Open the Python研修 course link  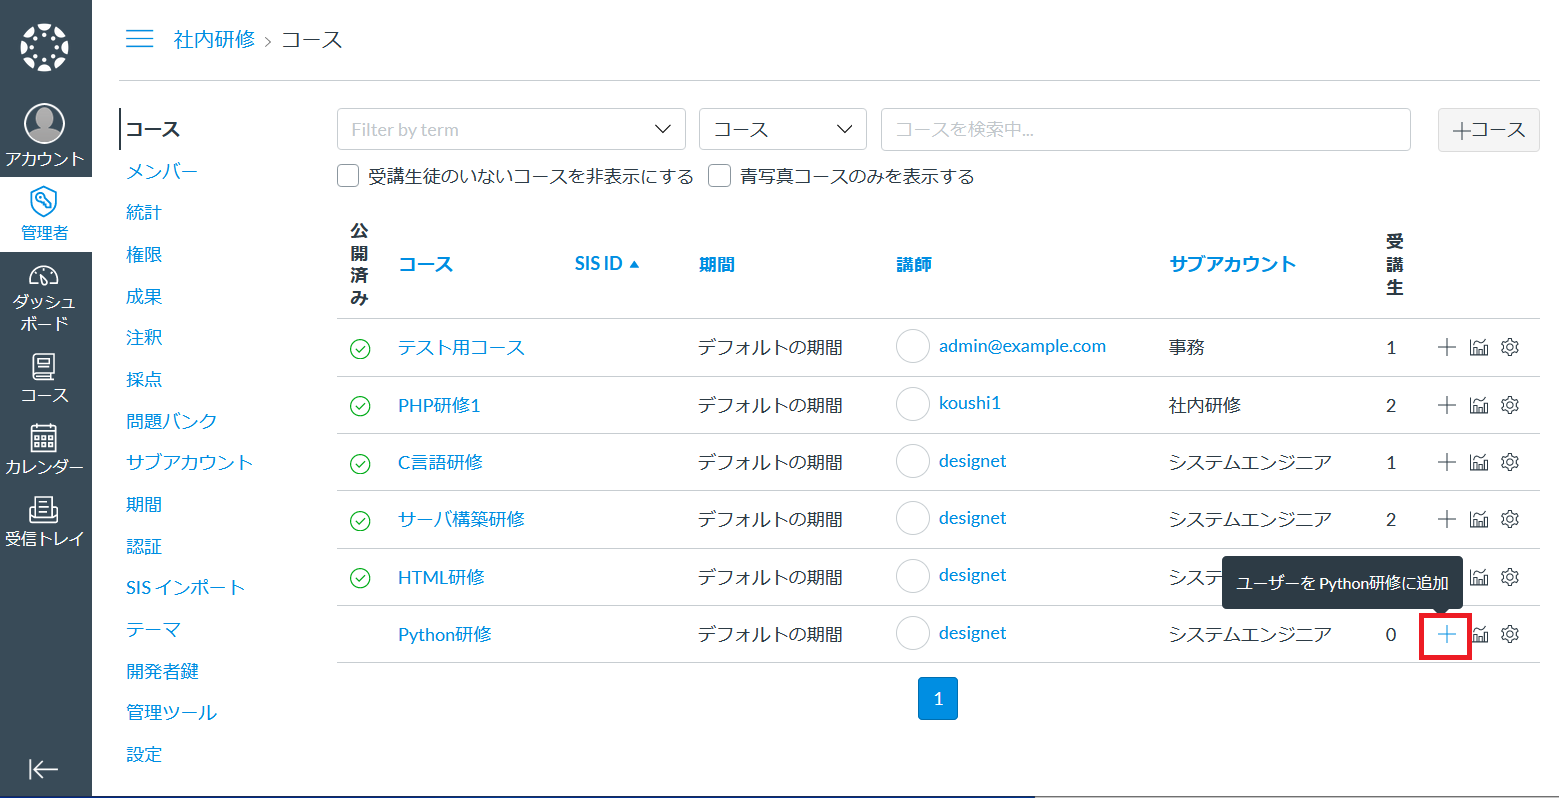[x=445, y=634]
